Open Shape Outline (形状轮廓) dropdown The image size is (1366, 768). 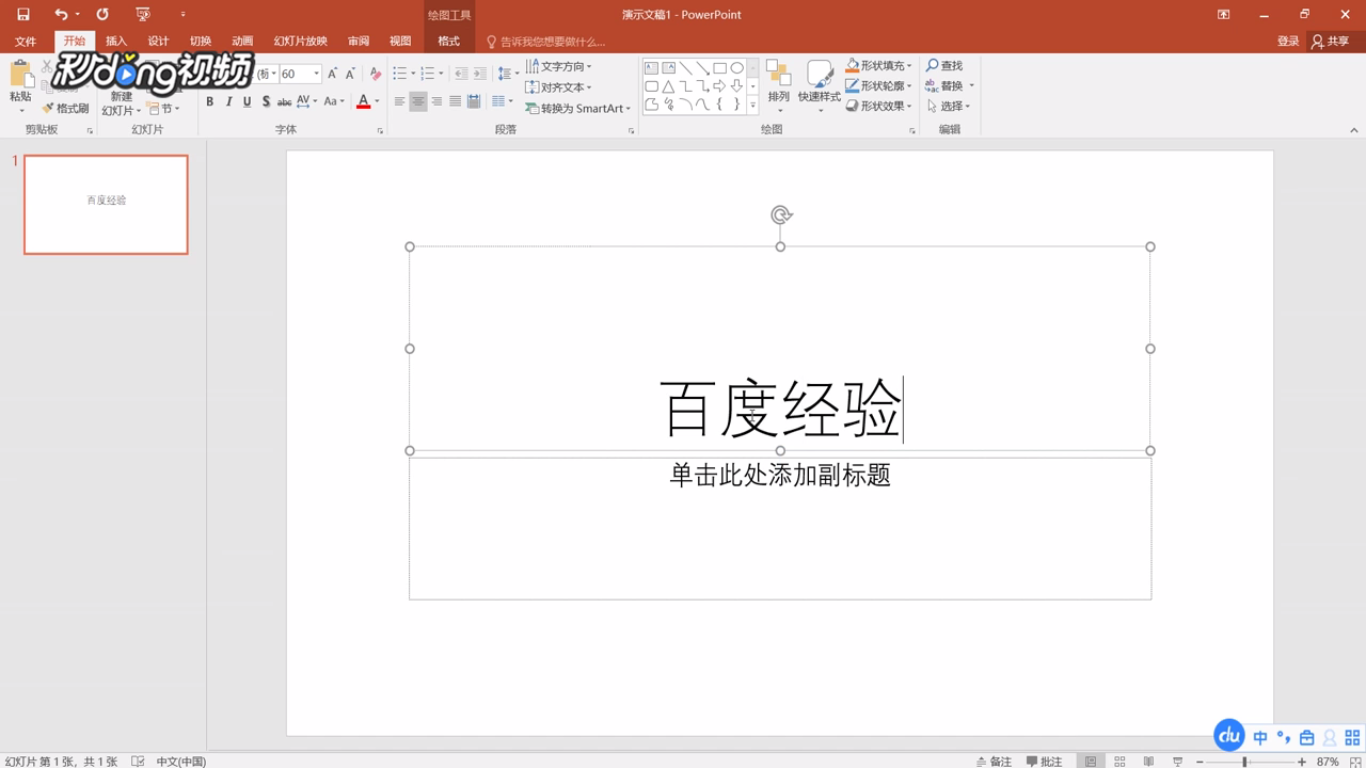(x=879, y=86)
